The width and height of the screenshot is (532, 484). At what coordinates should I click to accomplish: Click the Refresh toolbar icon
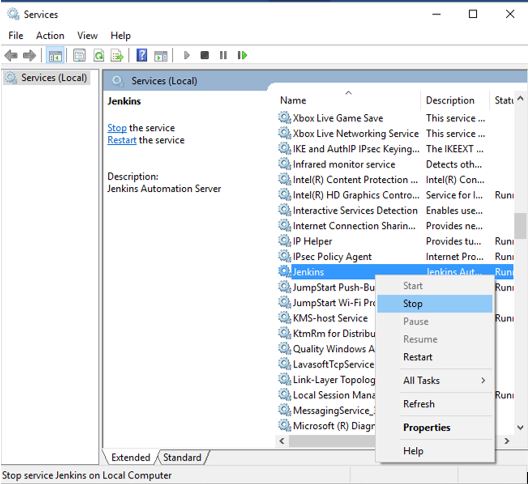[x=99, y=55]
